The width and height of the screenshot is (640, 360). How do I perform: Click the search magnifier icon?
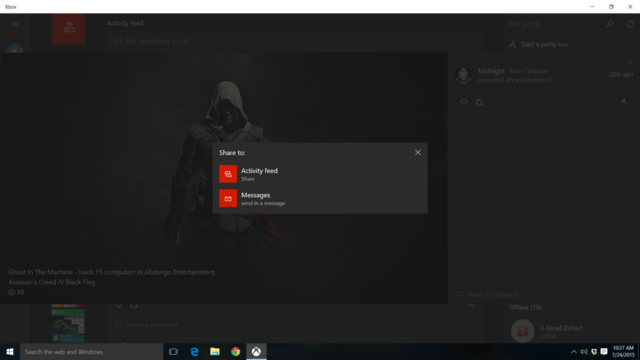[x=610, y=24]
